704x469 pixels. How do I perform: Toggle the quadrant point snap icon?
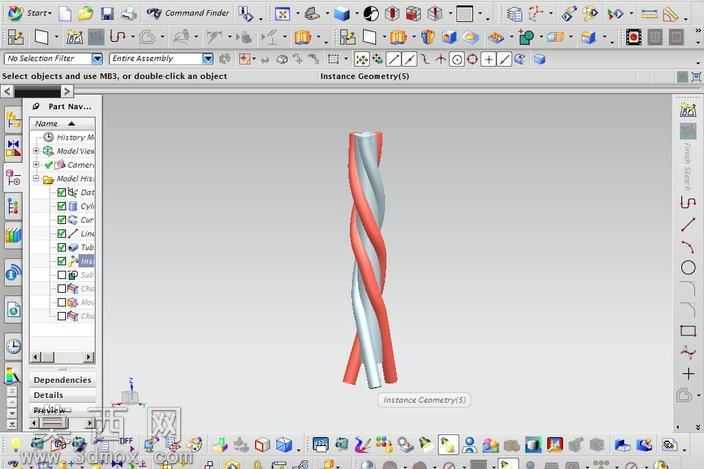tap(472, 59)
